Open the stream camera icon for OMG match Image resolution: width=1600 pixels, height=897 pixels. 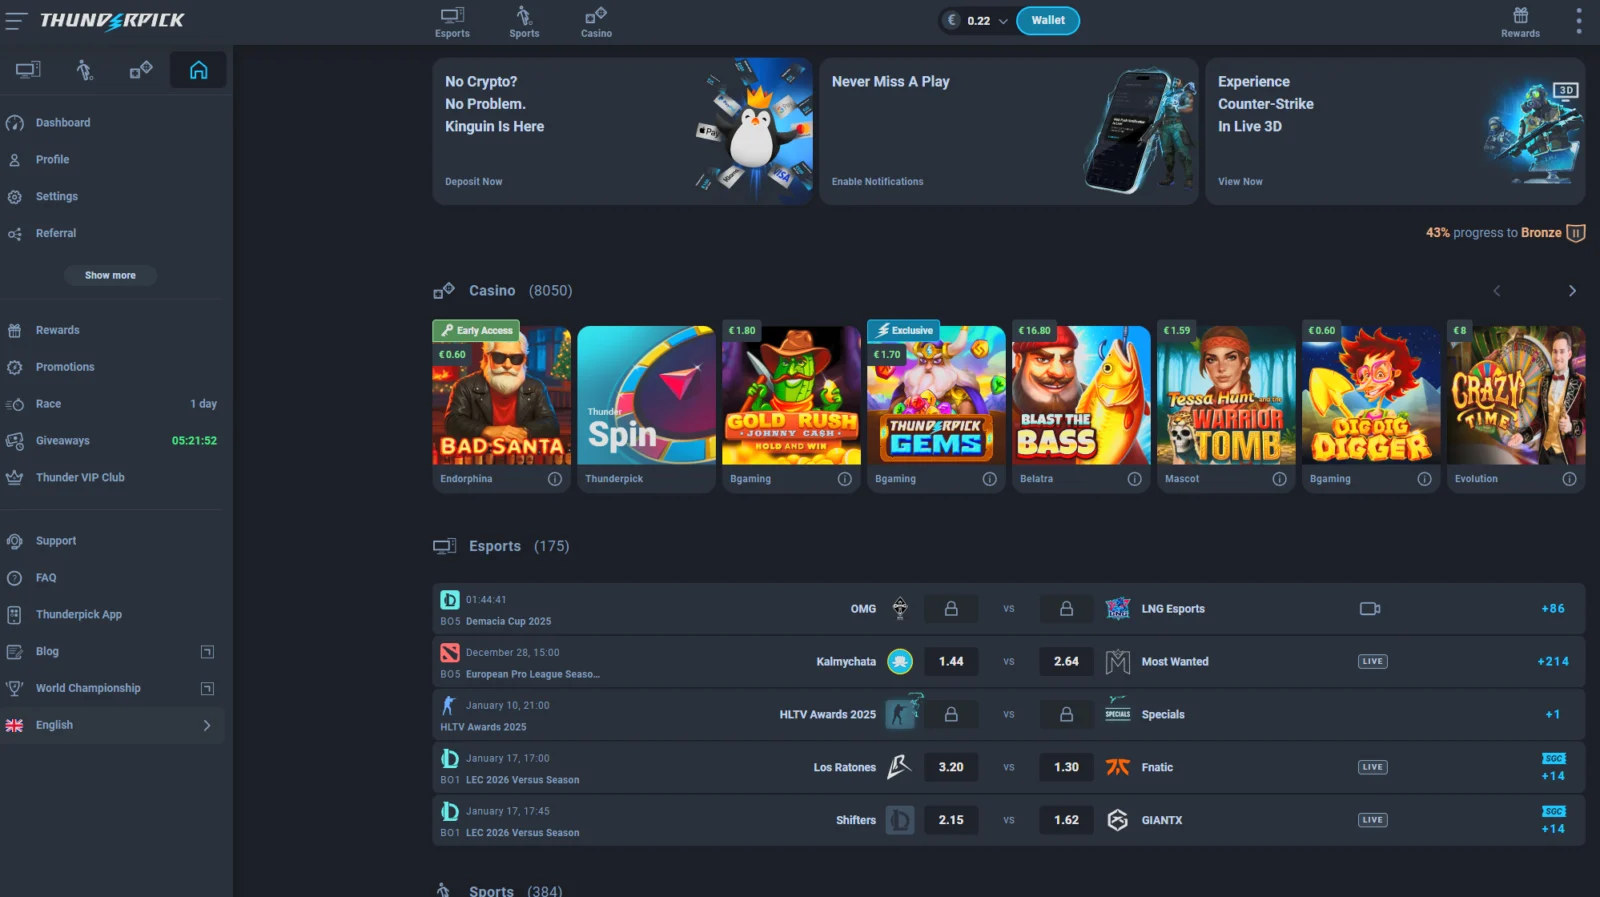tap(1370, 609)
